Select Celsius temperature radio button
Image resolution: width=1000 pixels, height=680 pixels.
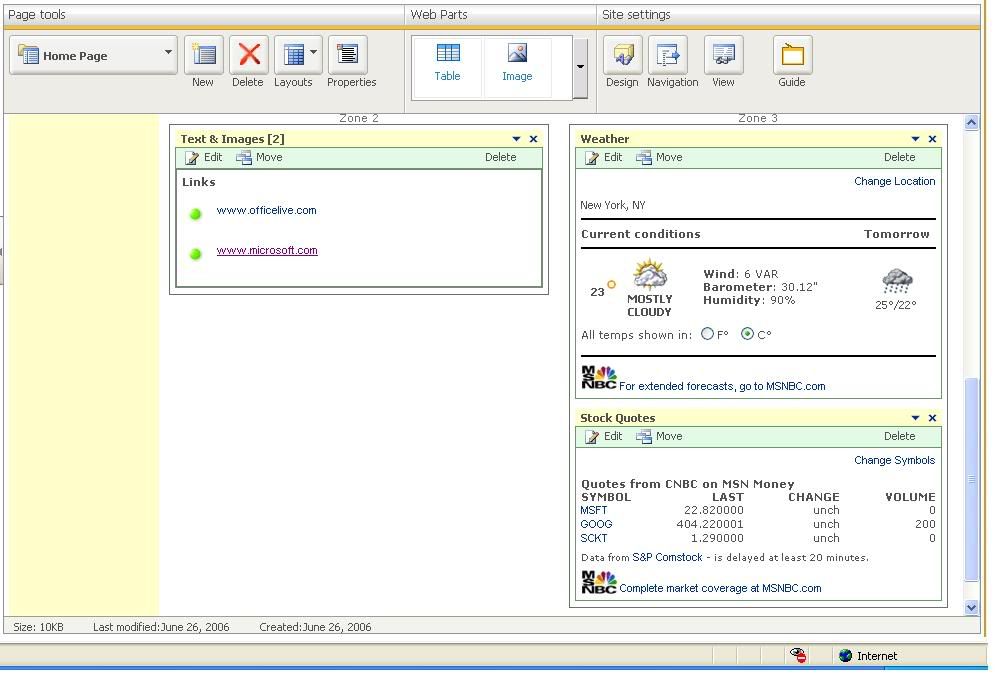[747, 334]
